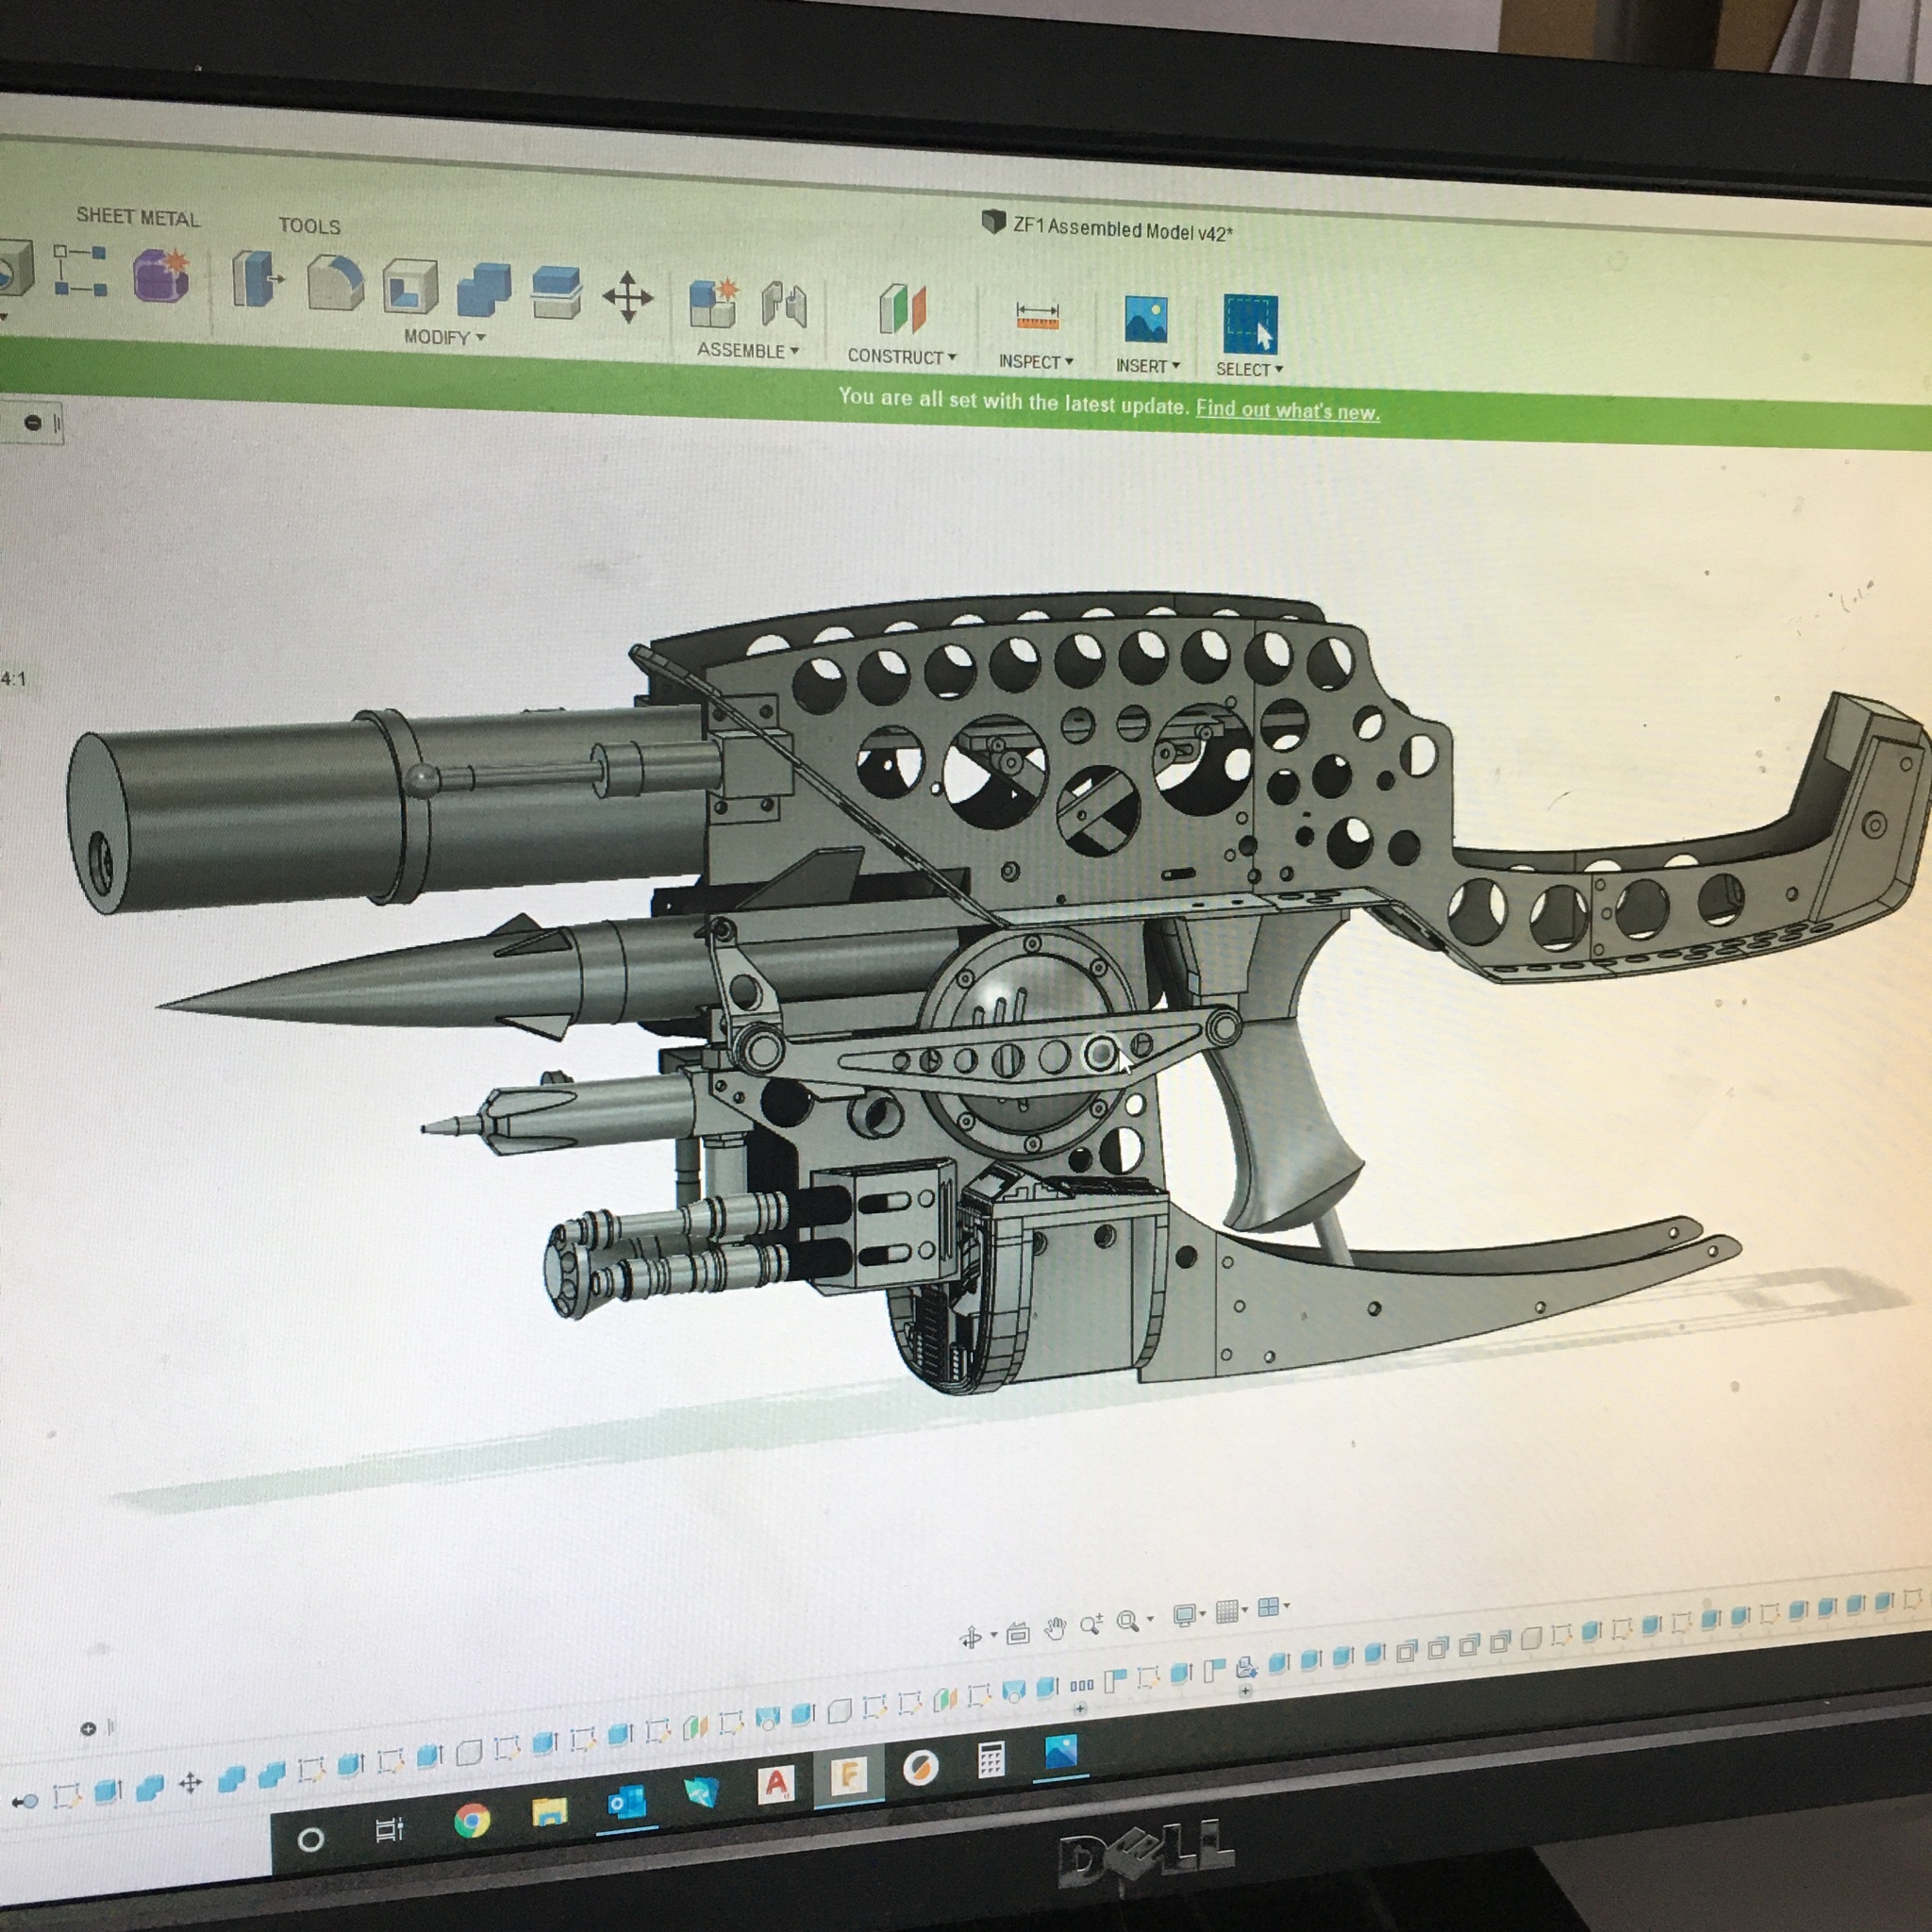Open Calculator from the taskbar
1932x1932 pixels.
tap(990, 1760)
